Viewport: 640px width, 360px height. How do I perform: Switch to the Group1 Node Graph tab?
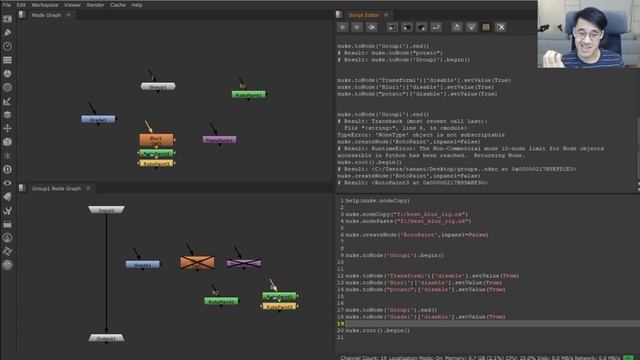(x=56, y=189)
